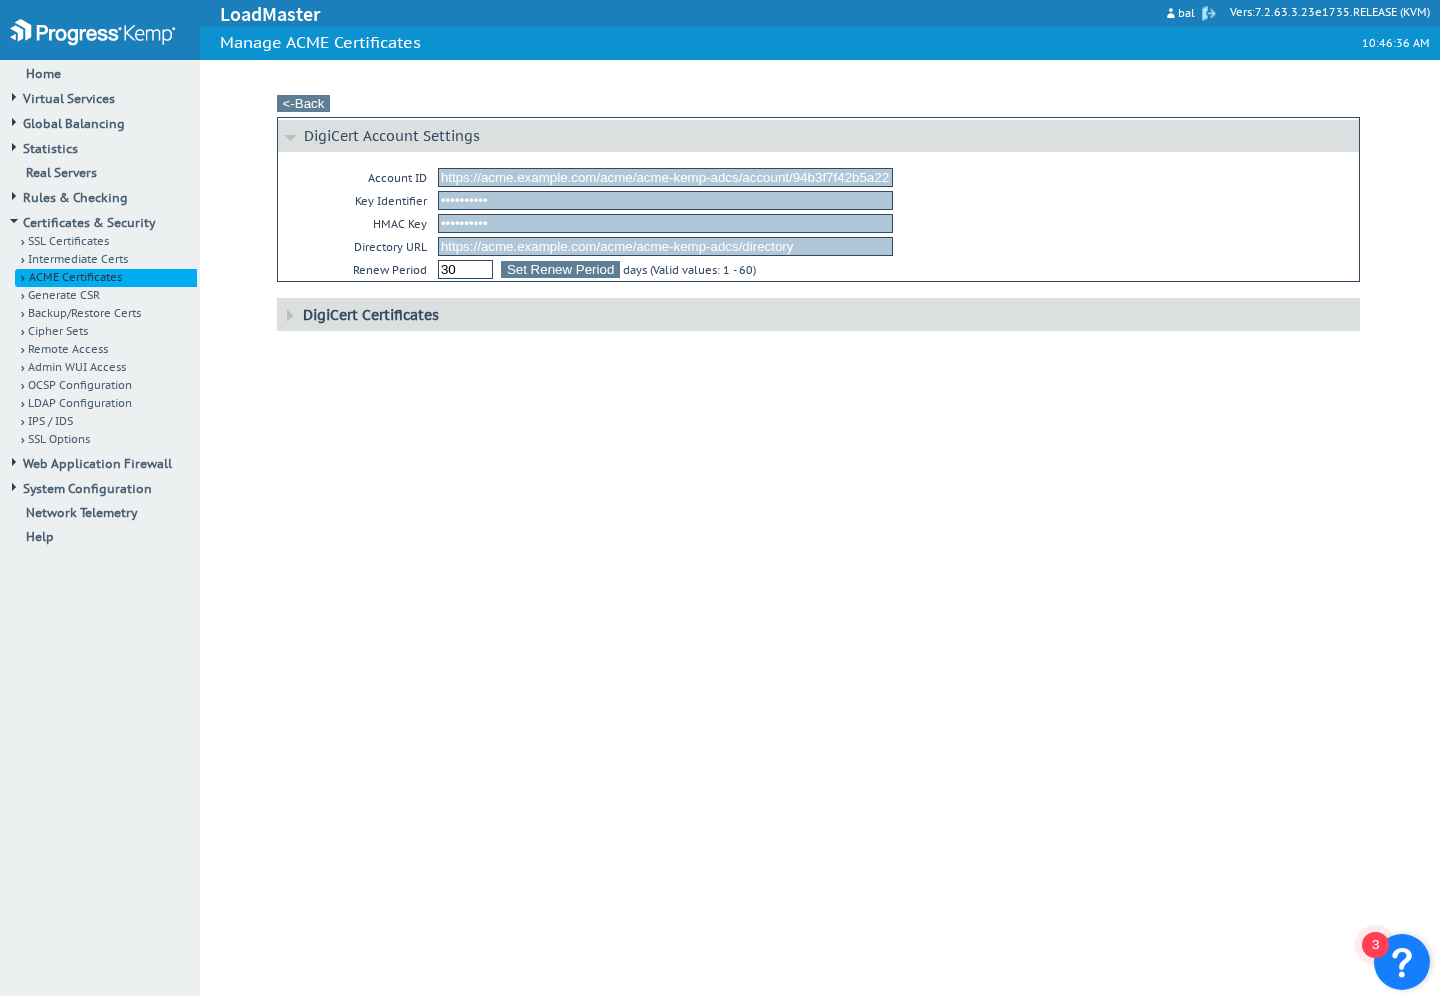
Task: Open SSL Certificates submenu item
Action: (x=68, y=241)
